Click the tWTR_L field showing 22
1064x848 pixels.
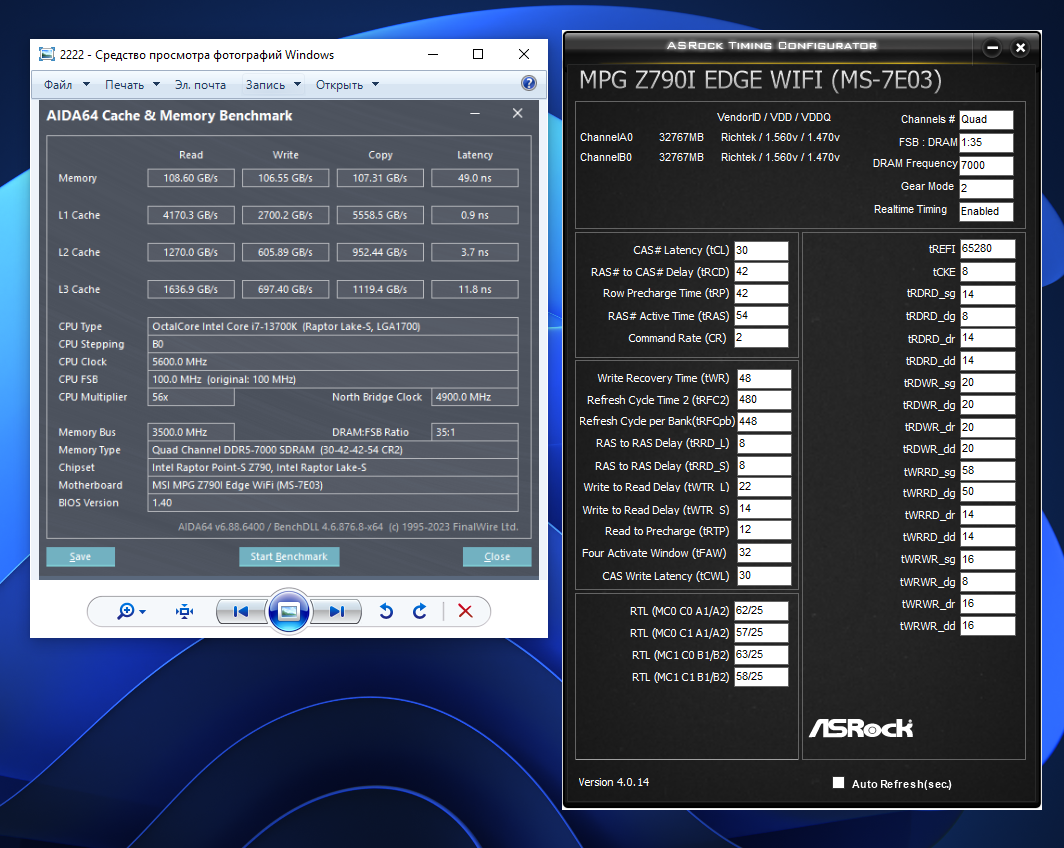coord(764,486)
